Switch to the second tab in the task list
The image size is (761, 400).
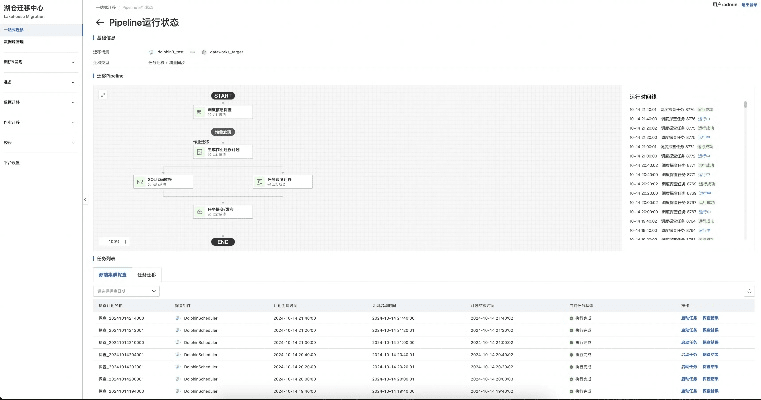point(146,274)
